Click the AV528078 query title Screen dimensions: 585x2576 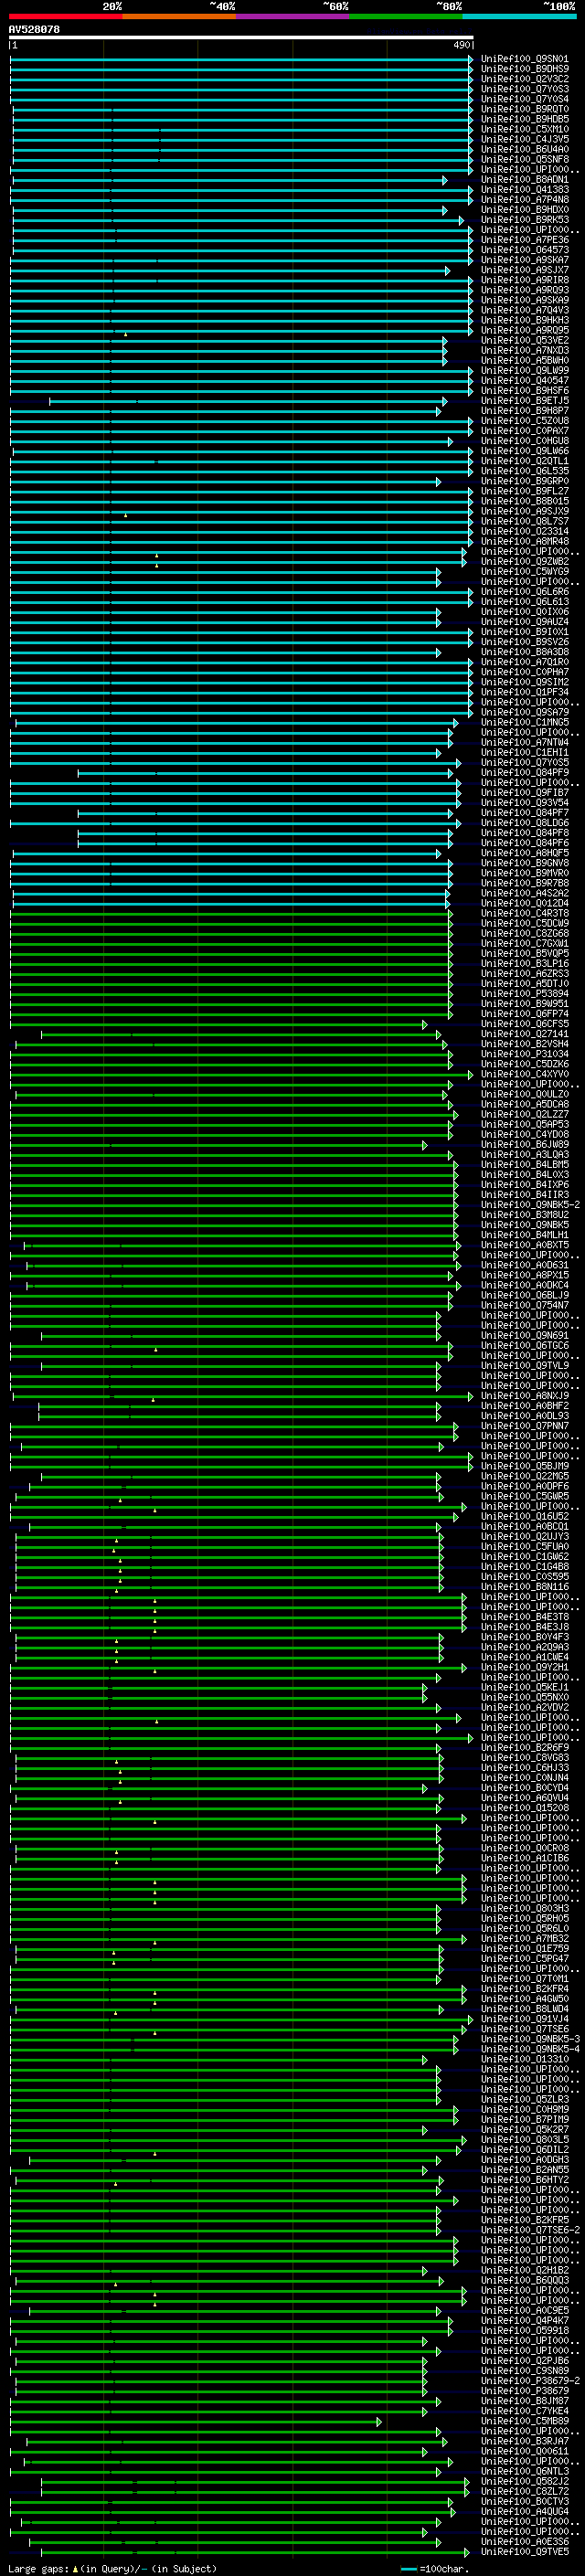34,29
